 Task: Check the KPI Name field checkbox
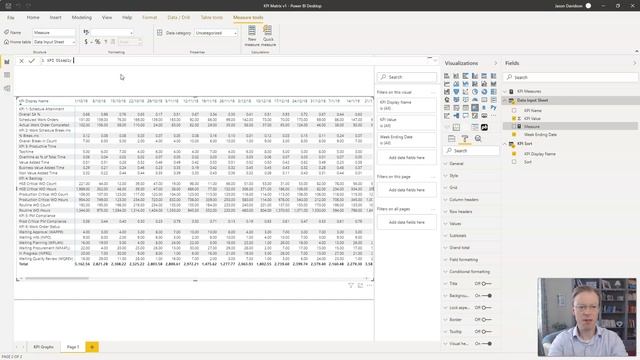pos(514,111)
